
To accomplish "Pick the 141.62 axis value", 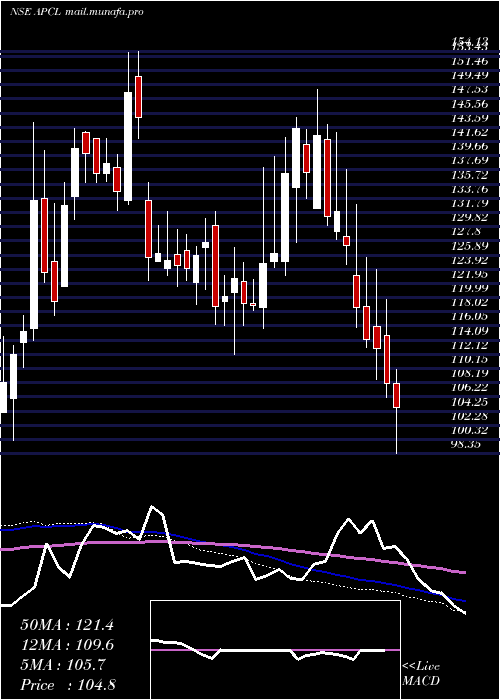I will (470, 132).
